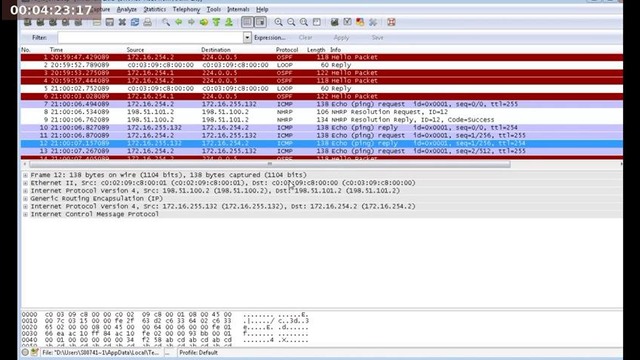The height and width of the screenshot is (360, 640).
Task: Open the Statistics menu
Action: click(x=155, y=9)
